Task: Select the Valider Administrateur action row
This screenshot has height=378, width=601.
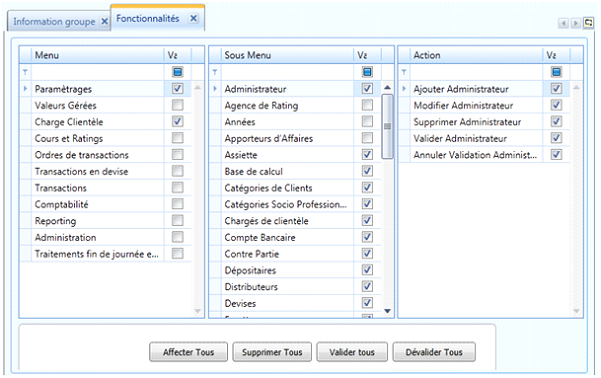Action: 484,138
